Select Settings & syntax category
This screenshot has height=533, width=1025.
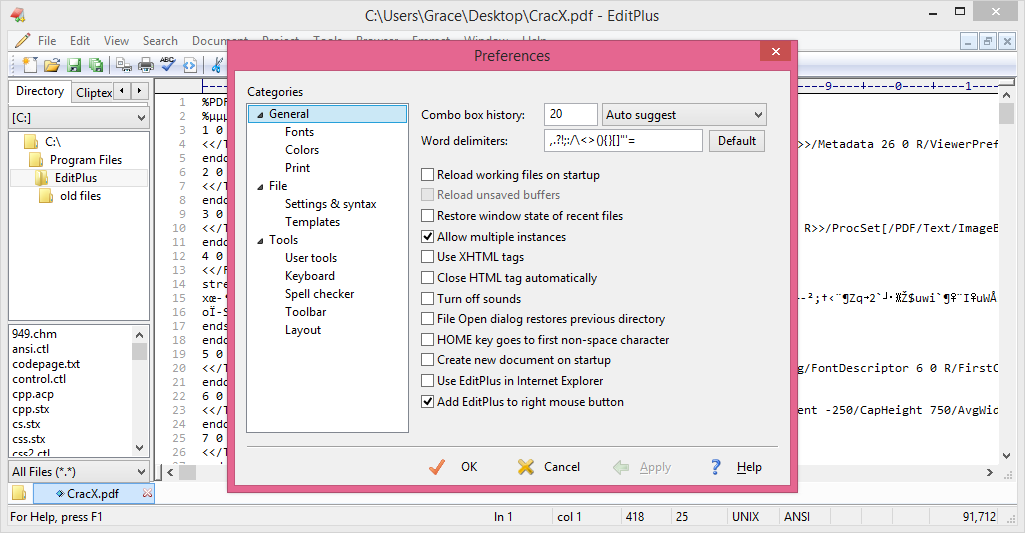pyautogui.click(x=331, y=204)
